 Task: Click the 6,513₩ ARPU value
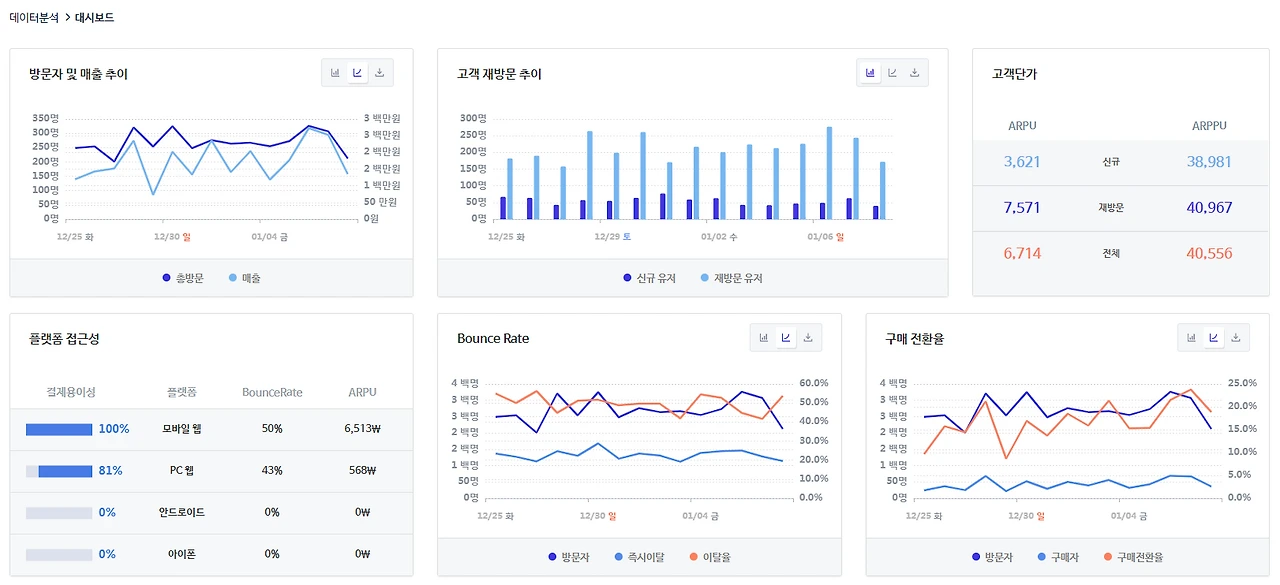pos(362,429)
